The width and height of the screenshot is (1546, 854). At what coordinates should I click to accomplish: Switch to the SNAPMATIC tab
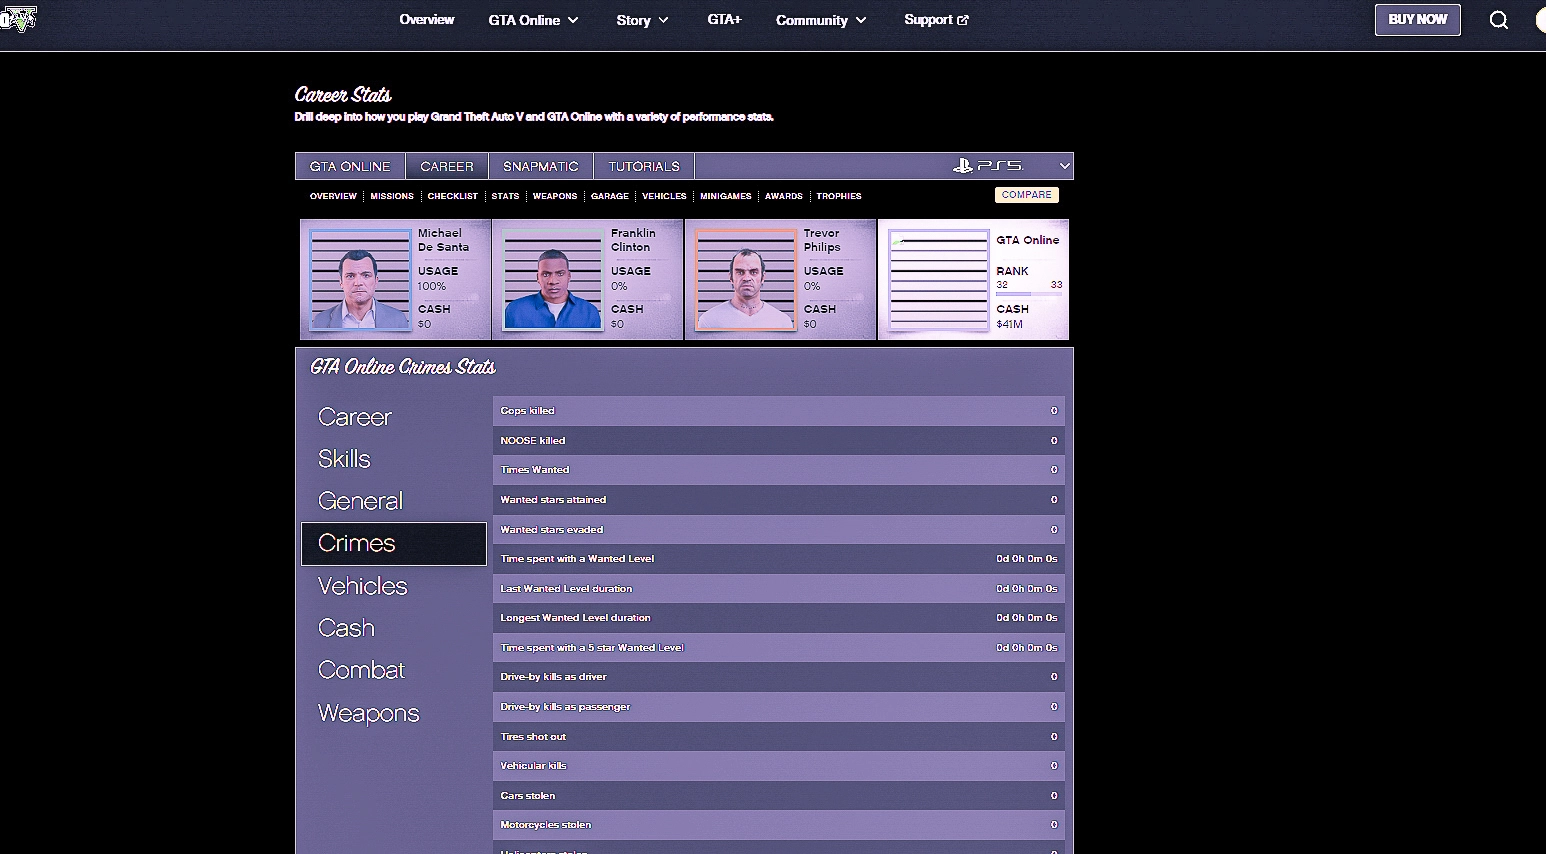tap(540, 166)
